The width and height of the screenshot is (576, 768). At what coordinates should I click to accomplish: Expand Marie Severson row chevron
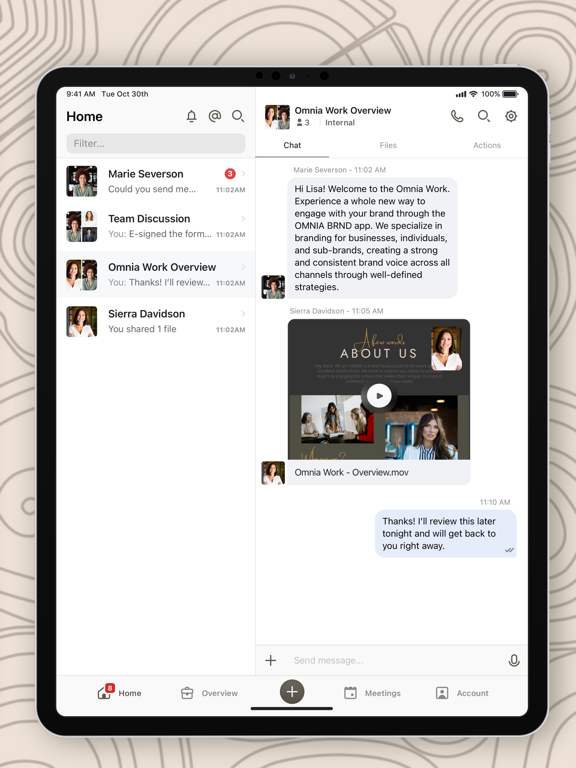click(243, 173)
